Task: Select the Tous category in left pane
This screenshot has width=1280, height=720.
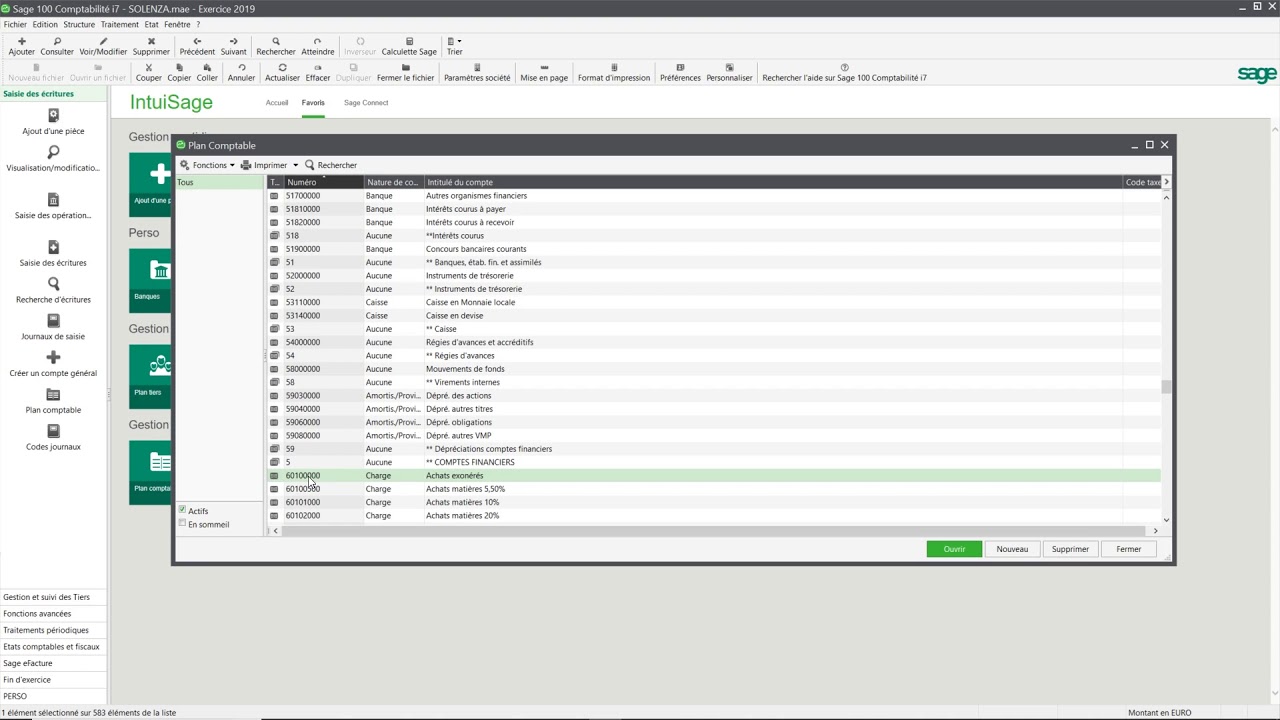Action: [219, 182]
